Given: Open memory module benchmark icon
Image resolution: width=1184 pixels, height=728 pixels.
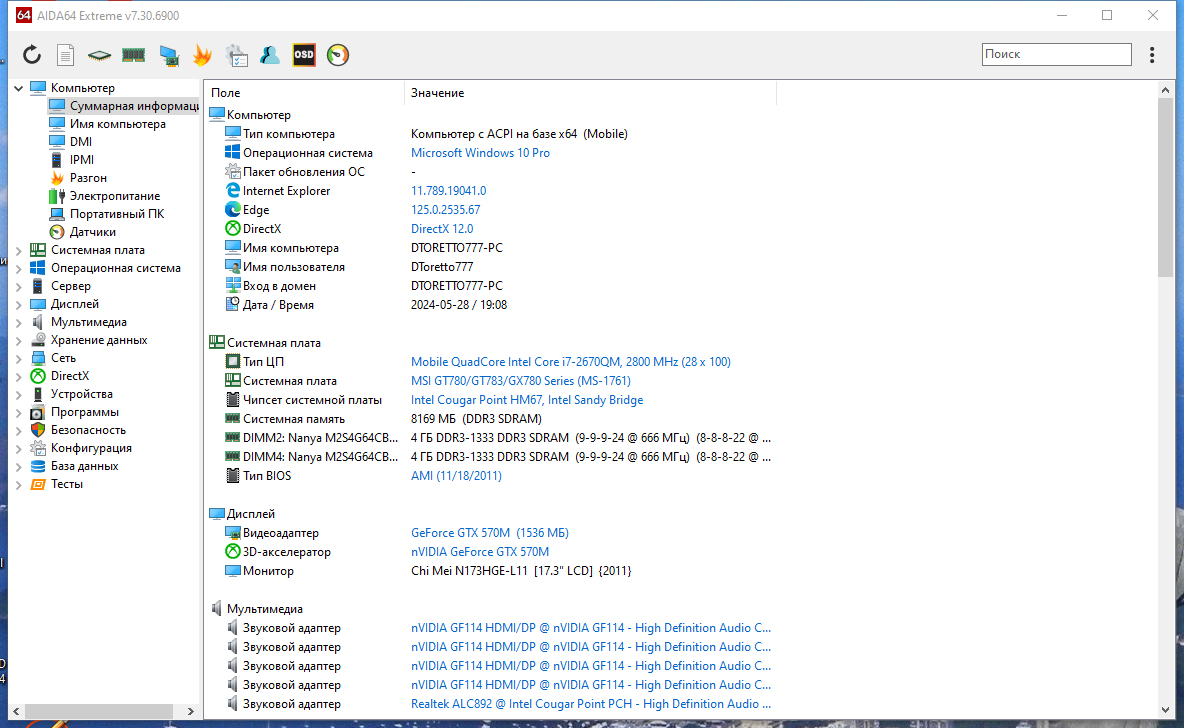Looking at the screenshot, I should tap(133, 54).
